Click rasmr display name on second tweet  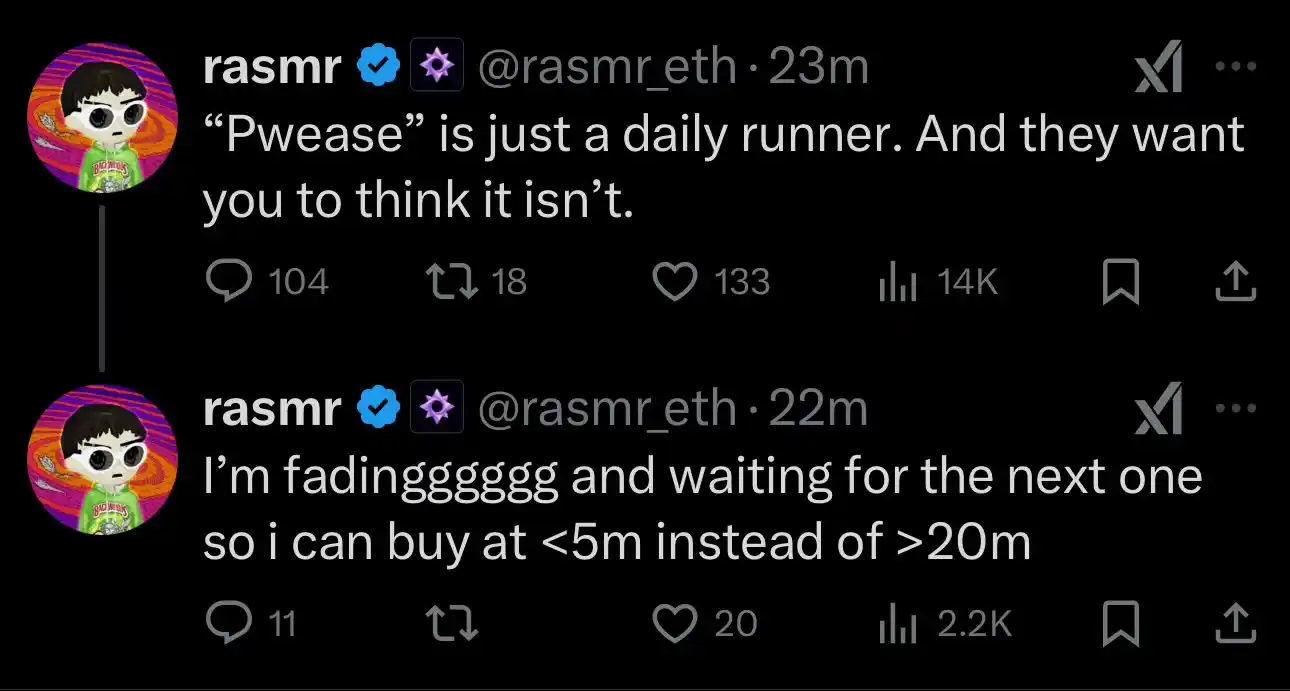coord(272,409)
